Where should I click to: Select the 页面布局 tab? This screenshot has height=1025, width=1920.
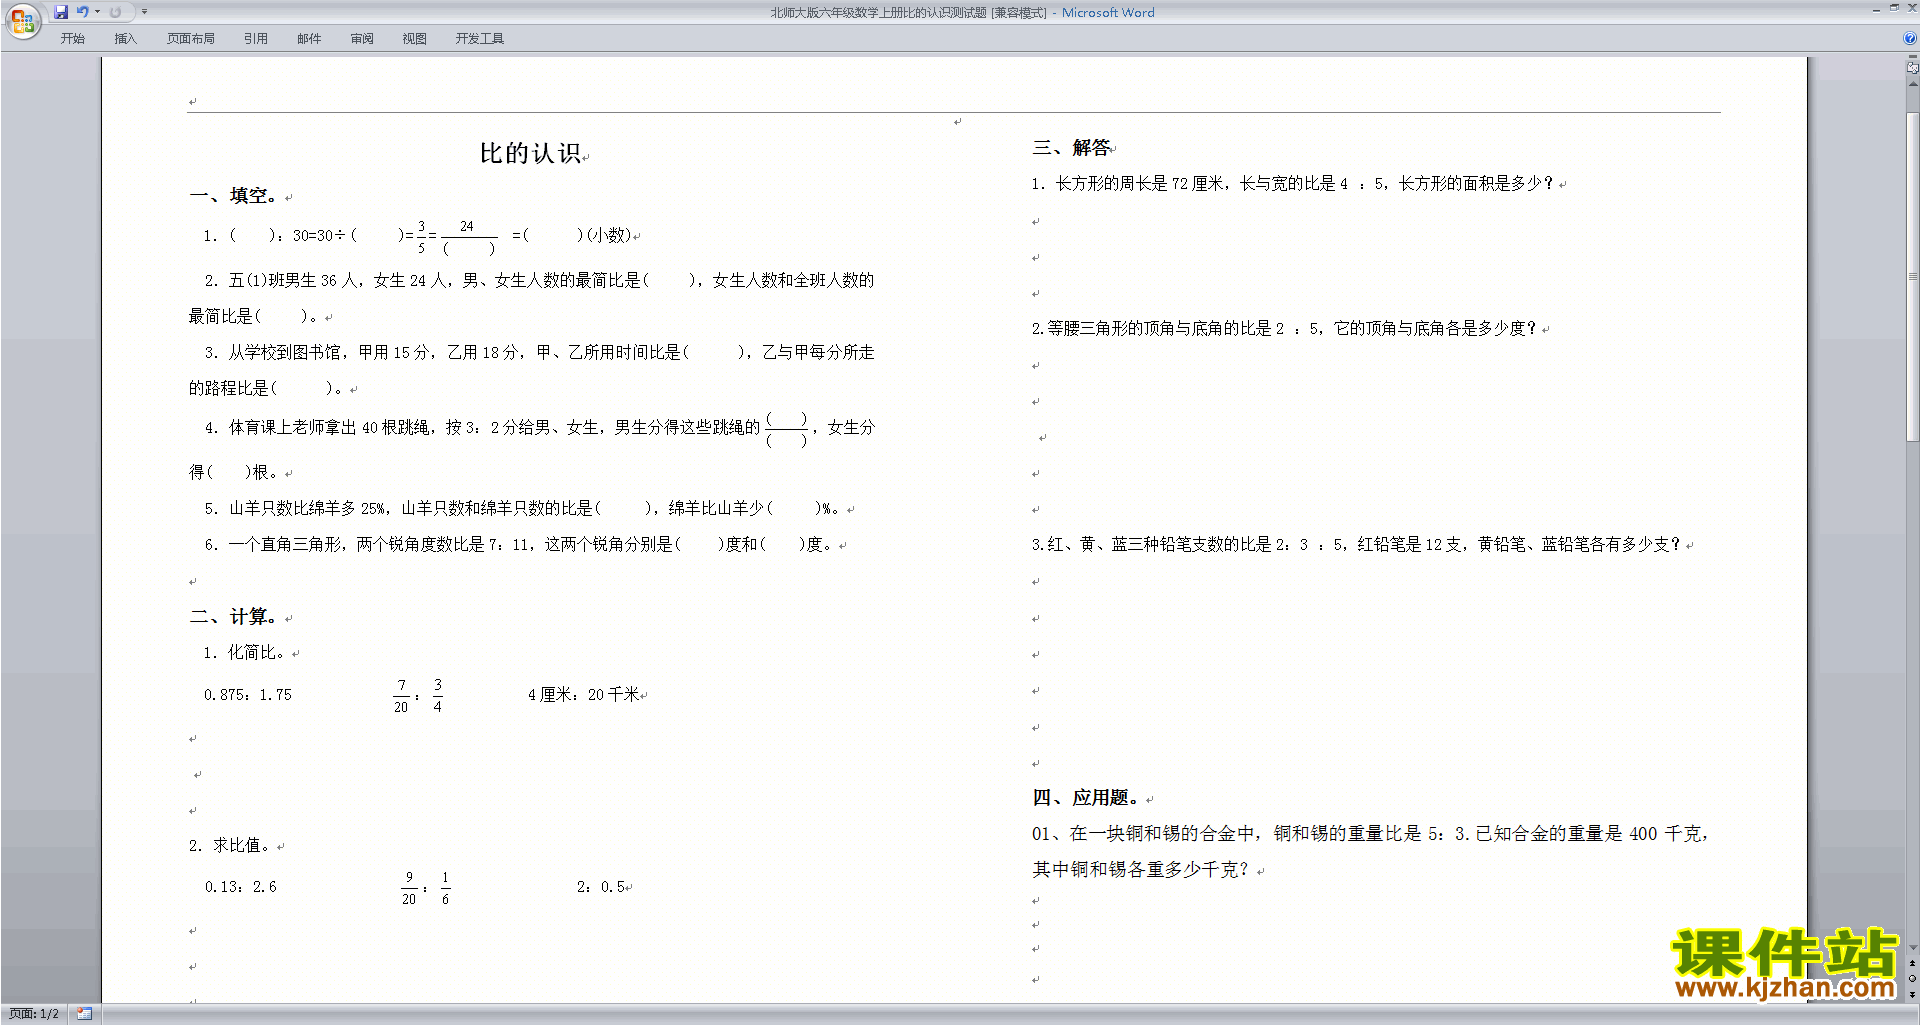point(191,38)
